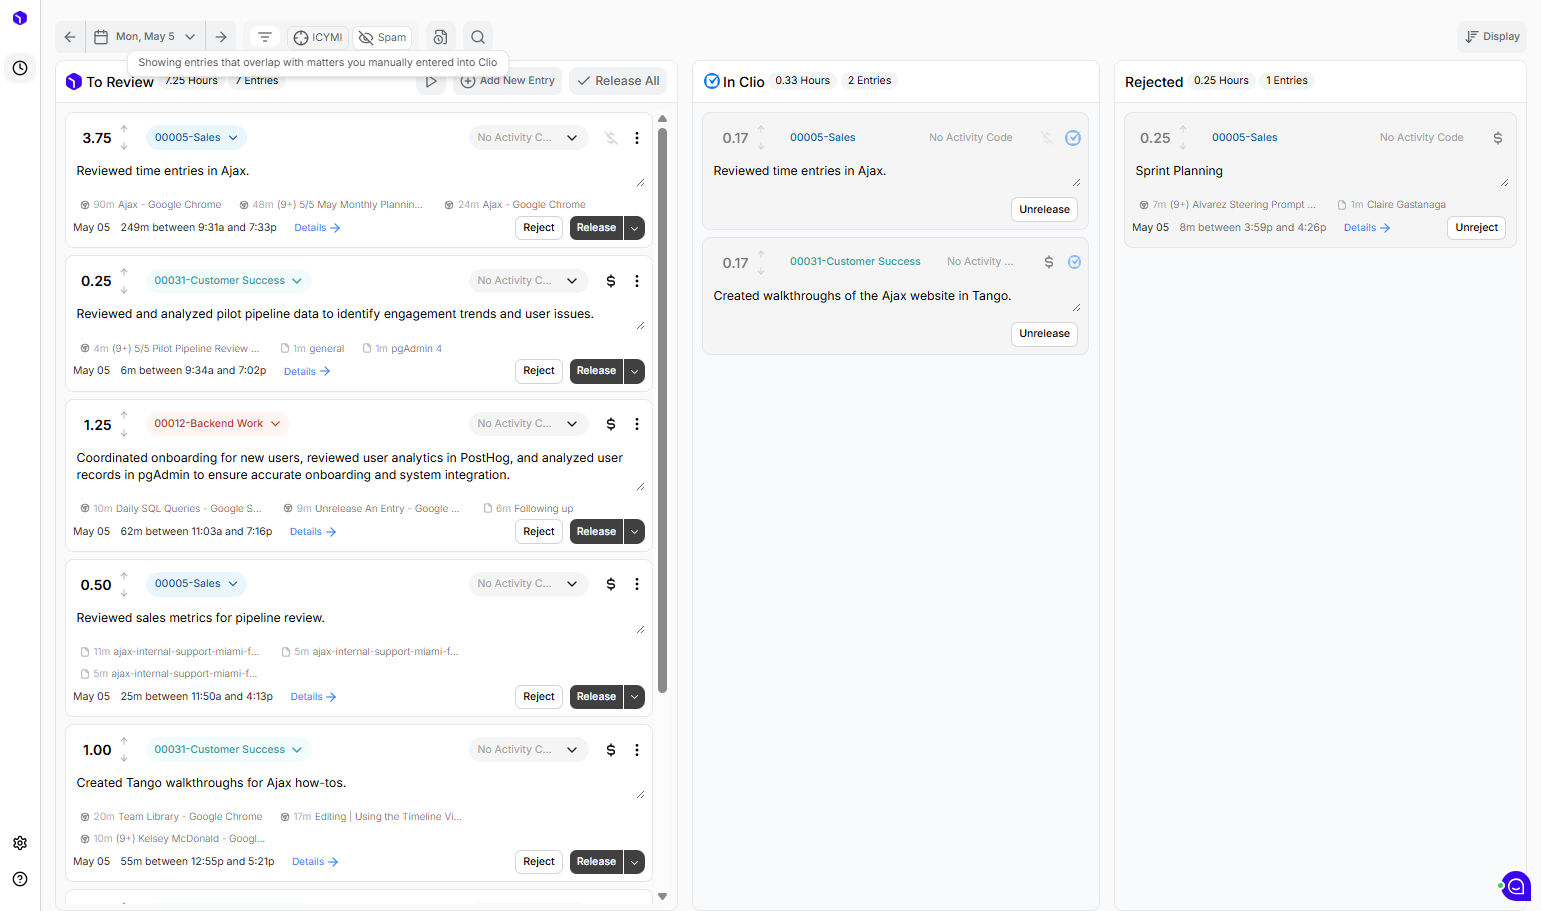Open activity code dropdown on 3.75 entry
Screen dimensions: 1541x911
(x=527, y=138)
